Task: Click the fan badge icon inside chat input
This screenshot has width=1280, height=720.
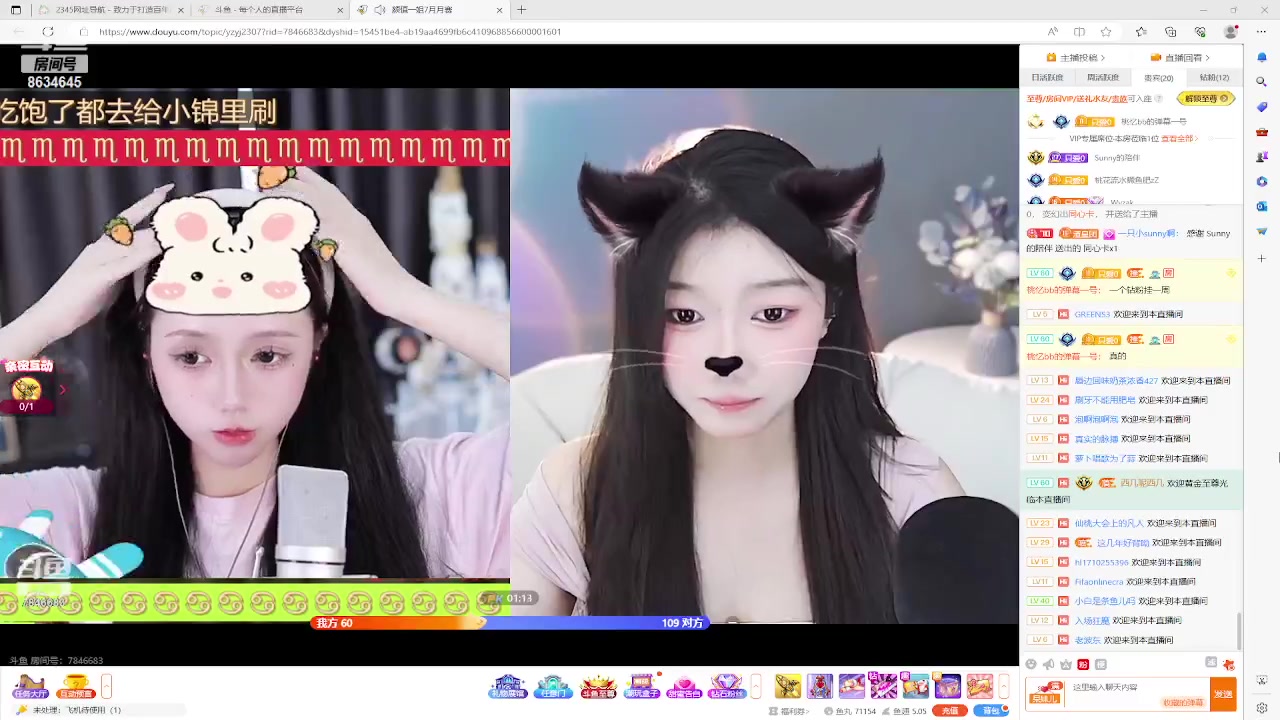Action: 1045,692
